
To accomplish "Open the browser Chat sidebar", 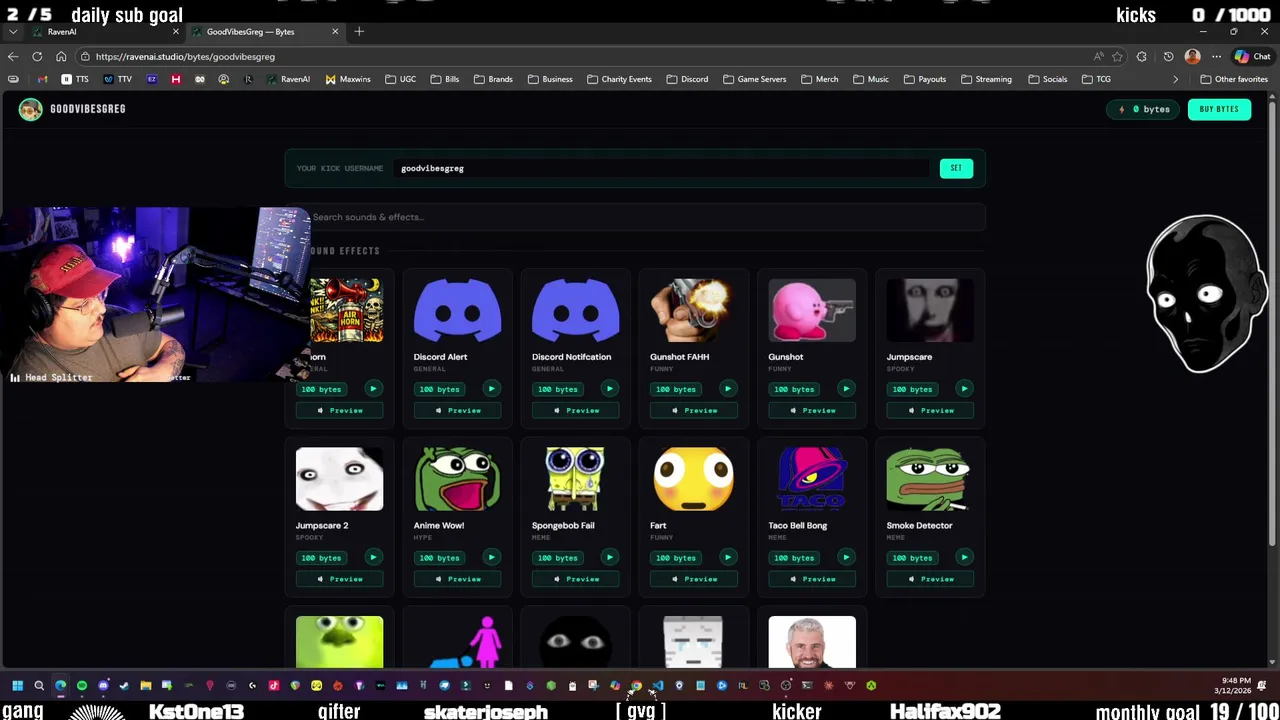I will coord(1252,57).
